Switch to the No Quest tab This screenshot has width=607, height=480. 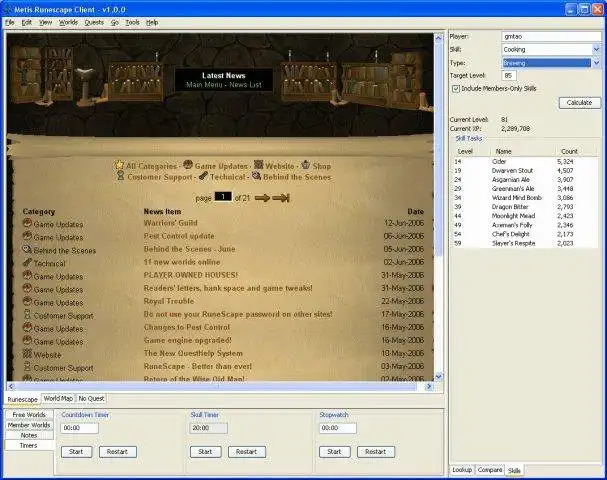(91, 398)
